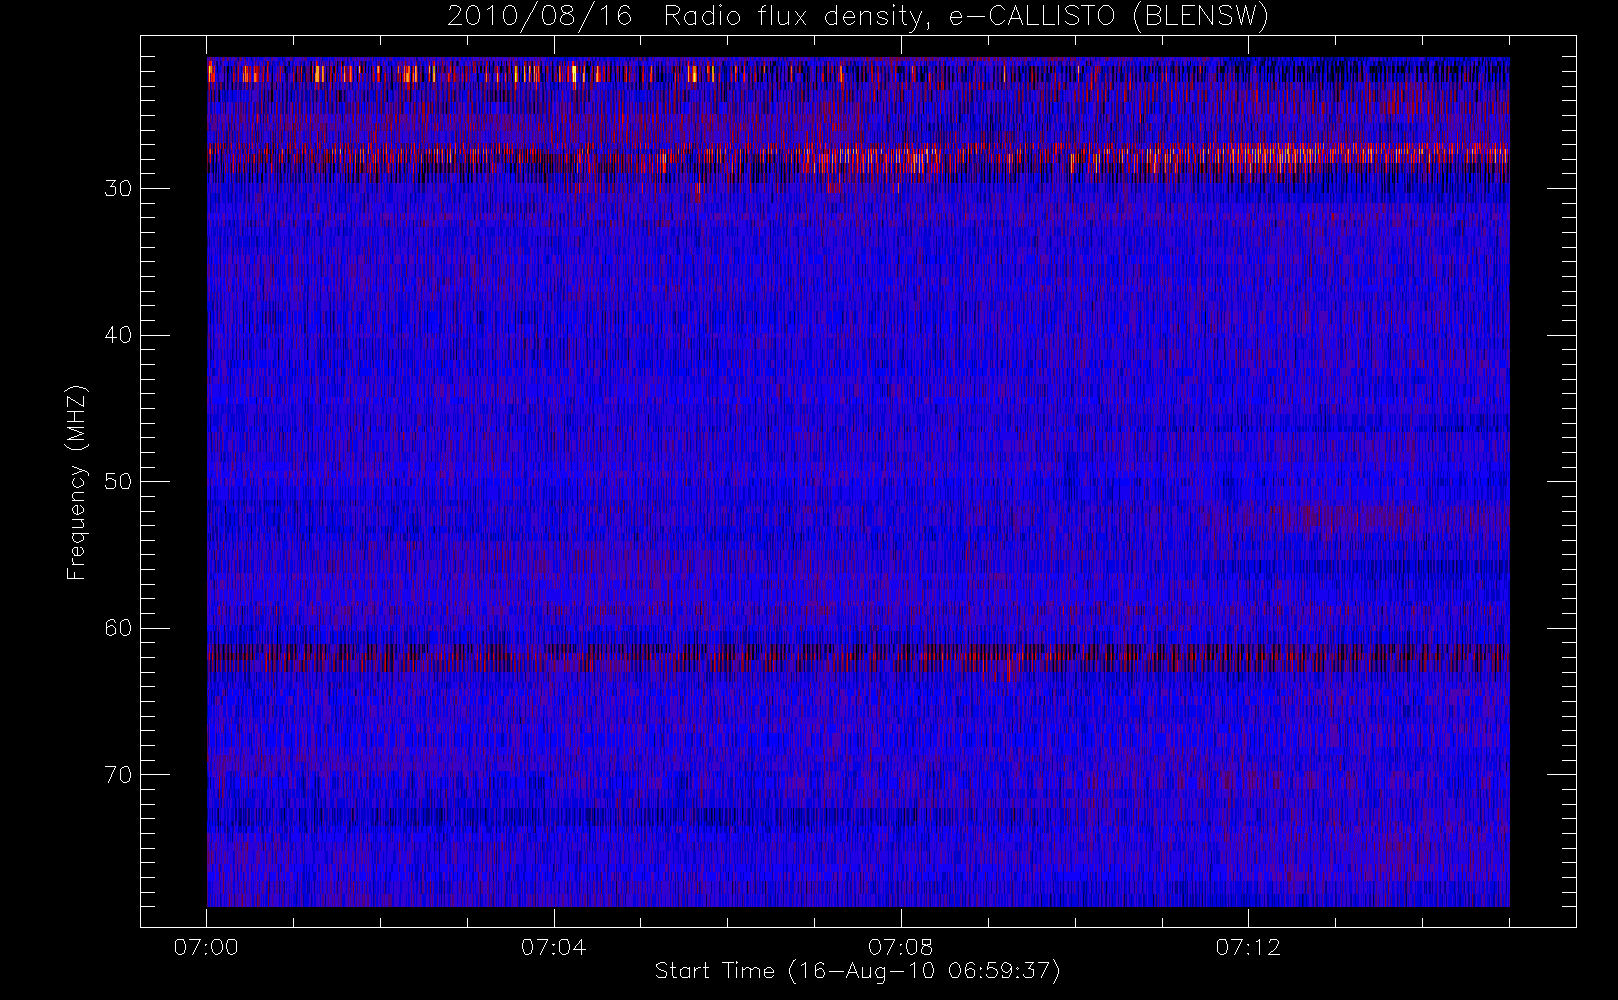Click the 'Start Time (16-Aug-10 06:59:37)' label

click(x=857, y=971)
